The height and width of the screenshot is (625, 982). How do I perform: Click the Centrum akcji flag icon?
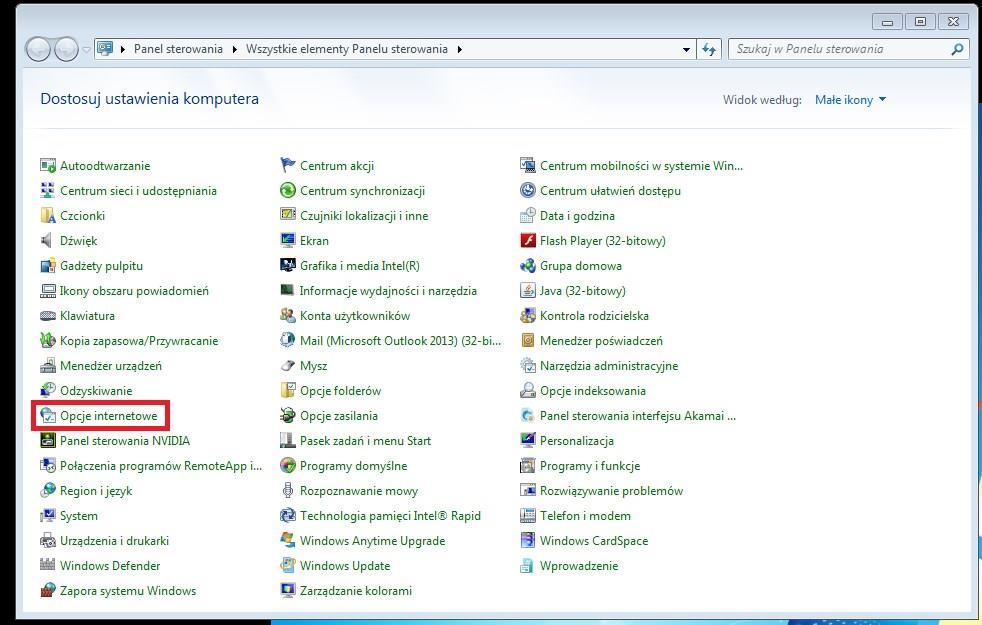click(287, 166)
